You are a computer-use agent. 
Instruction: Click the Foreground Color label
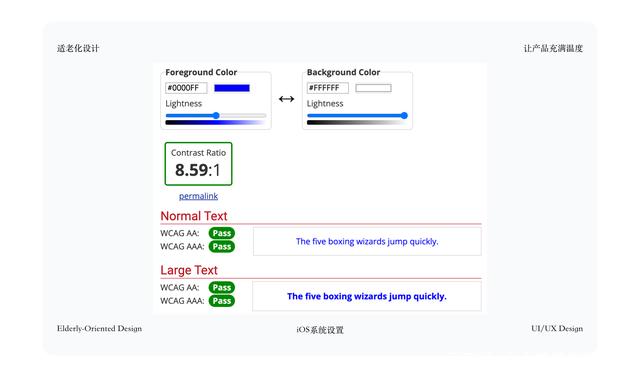coord(201,72)
